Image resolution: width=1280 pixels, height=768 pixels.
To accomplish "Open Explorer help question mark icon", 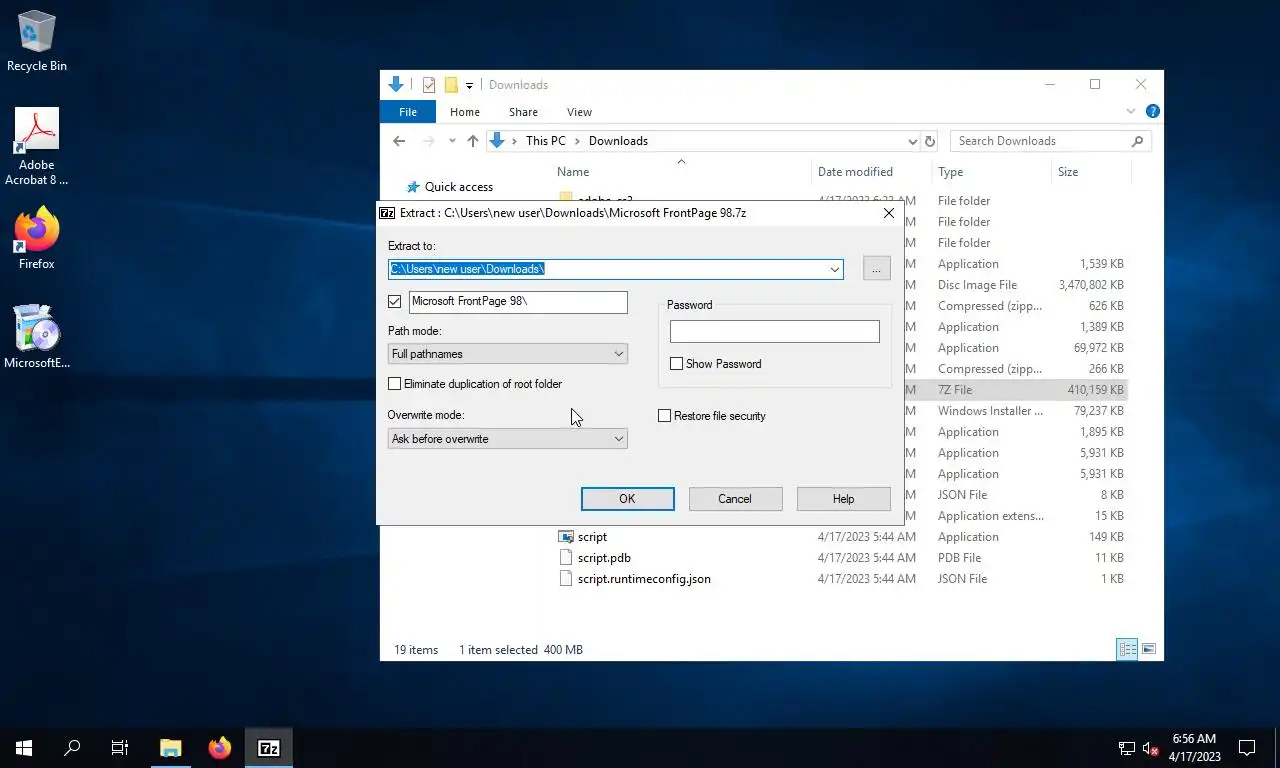I will pyautogui.click(x=1152, y=112).
